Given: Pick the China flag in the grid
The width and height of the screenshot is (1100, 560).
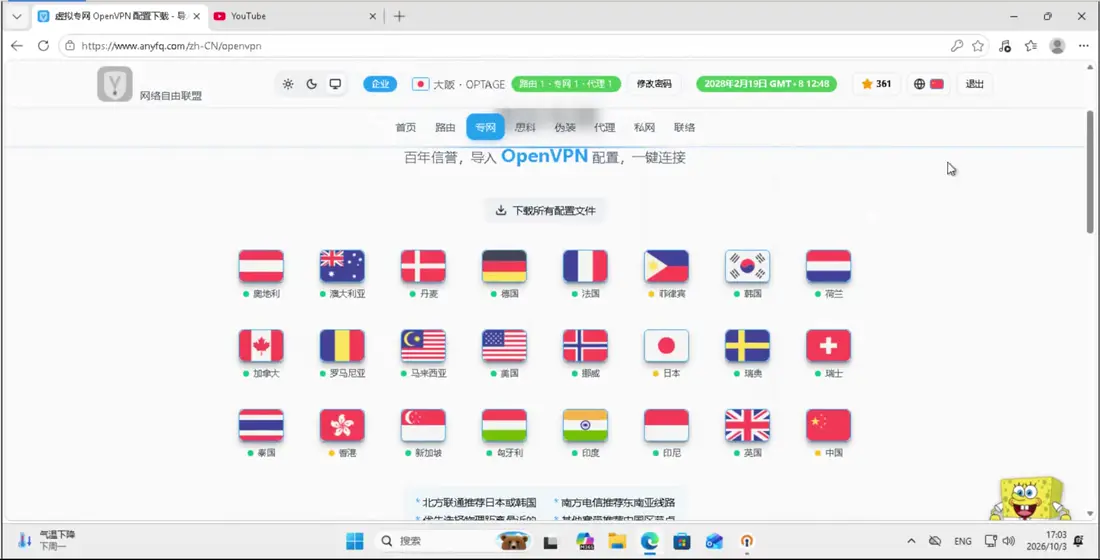Looking at the screenshot, I should tap(829, 425).
